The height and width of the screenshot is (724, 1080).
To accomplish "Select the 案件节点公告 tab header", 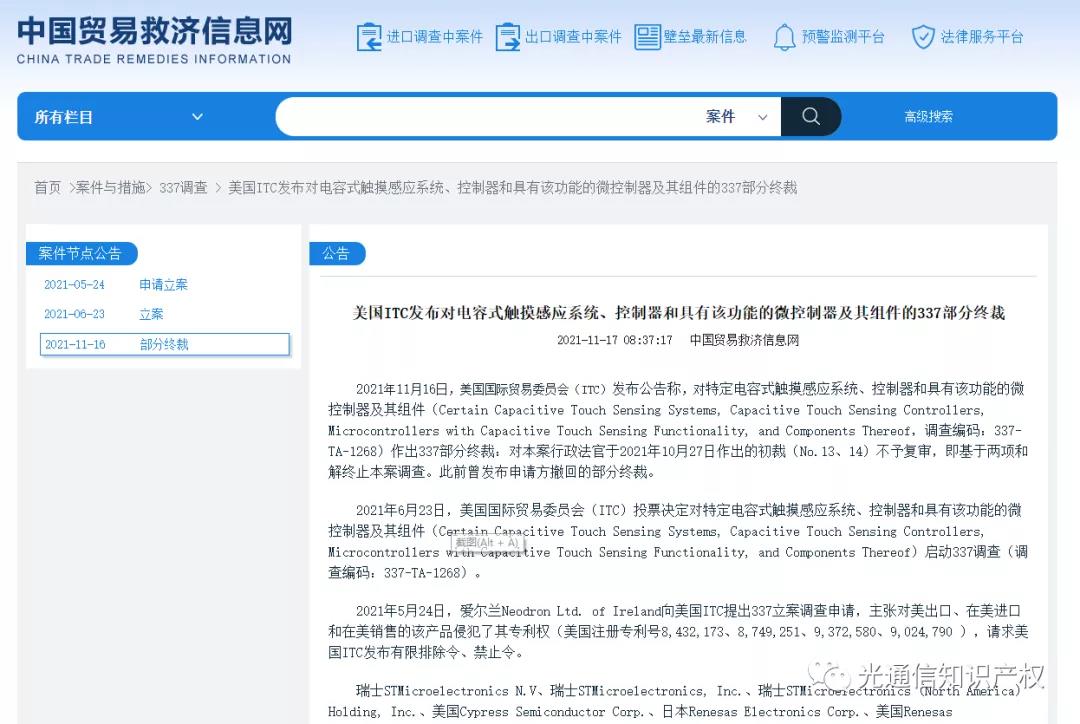I will point(81,254).
